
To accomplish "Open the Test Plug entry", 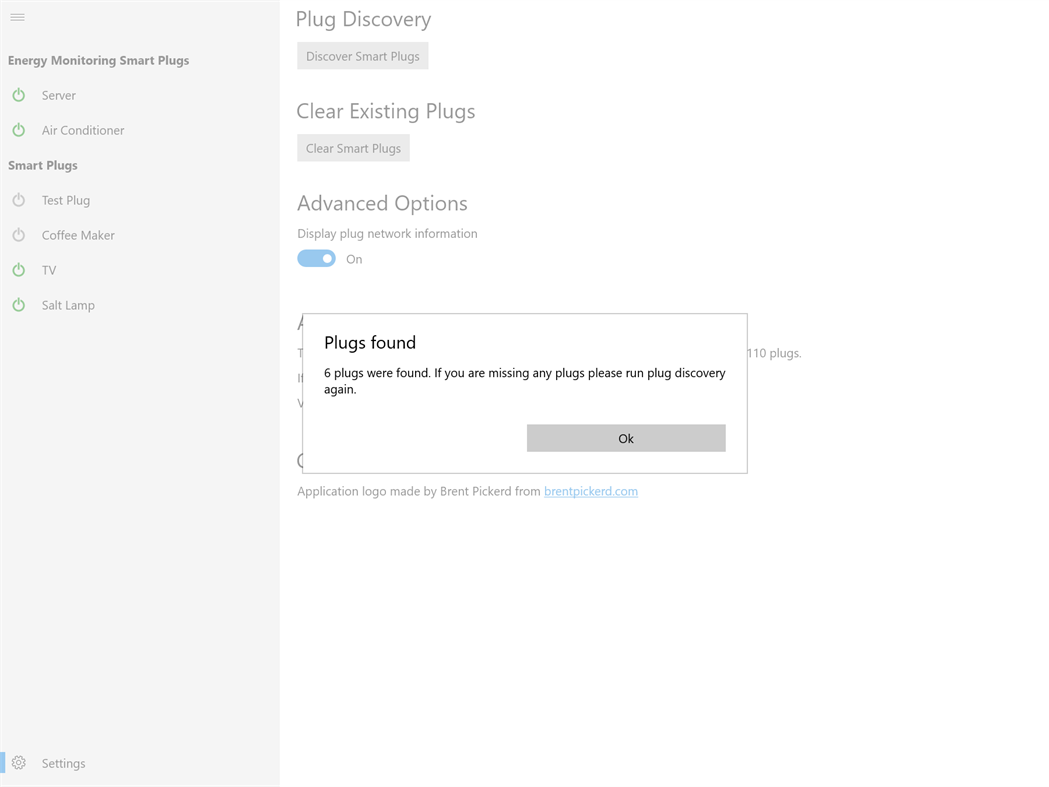I will click(x=66, y=200).
